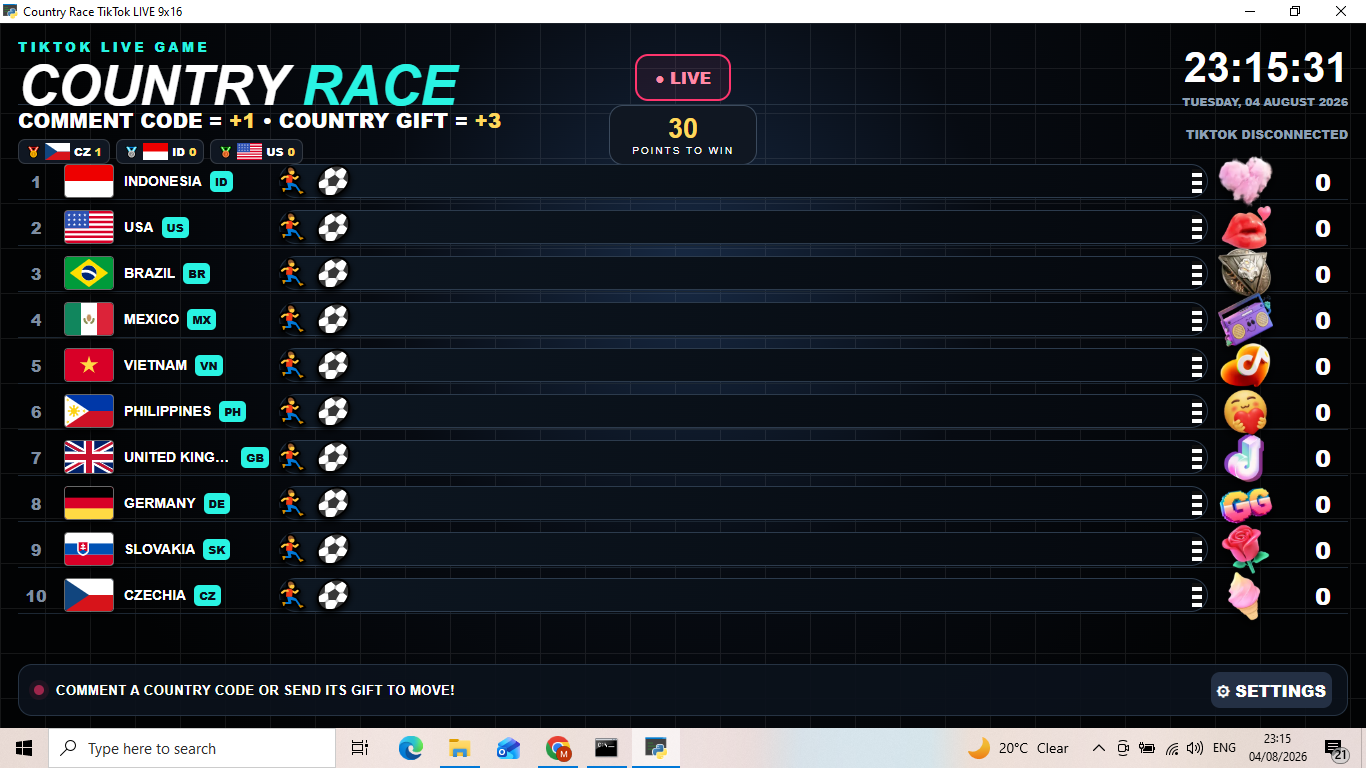
Task: Select the Brazil flag
Action: 89,273
